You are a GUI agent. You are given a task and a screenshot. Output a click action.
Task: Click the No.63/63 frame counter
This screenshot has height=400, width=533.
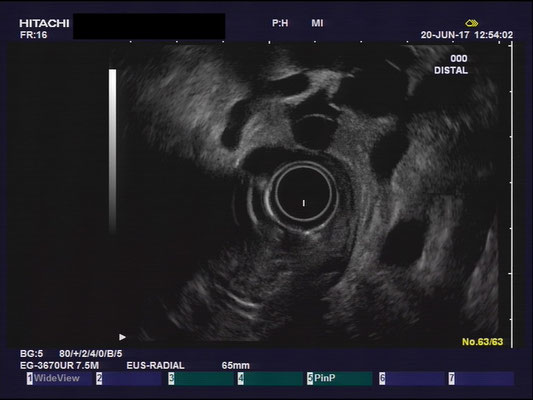pos(482,342)
